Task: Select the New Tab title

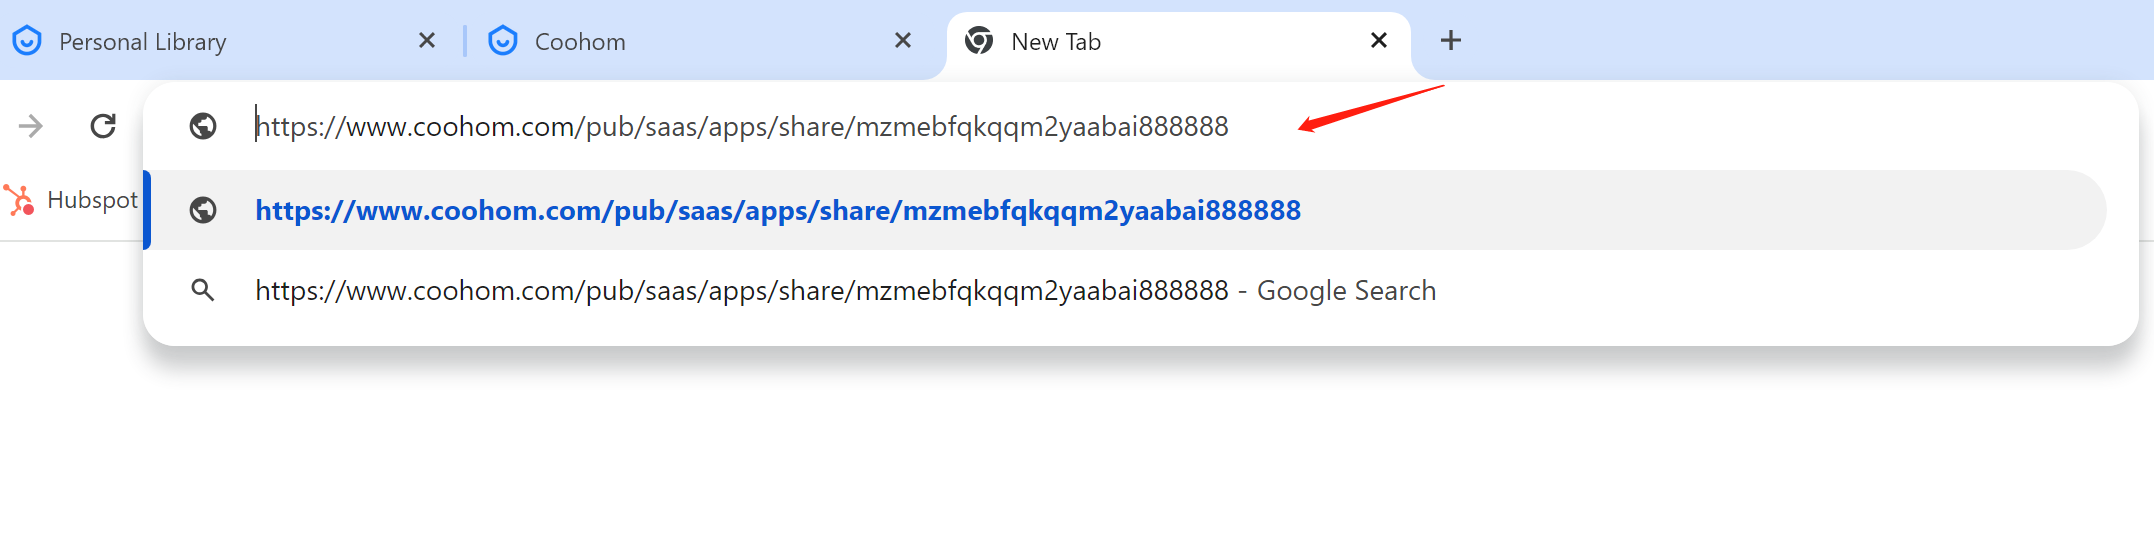Action: point(1056,42)
